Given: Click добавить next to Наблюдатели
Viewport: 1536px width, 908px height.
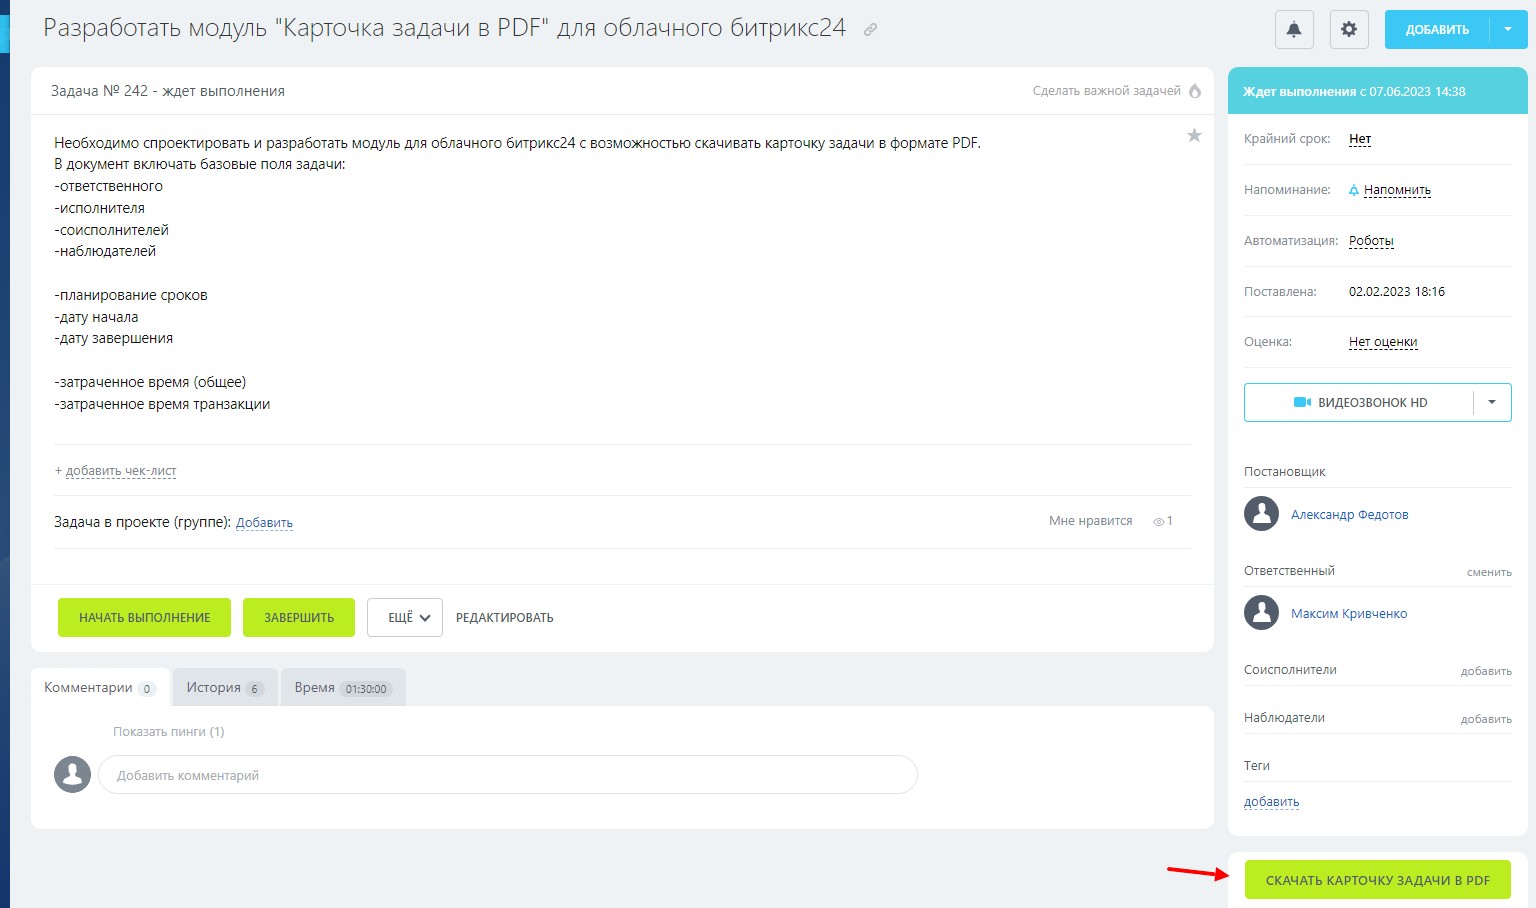Looking at the screenshot, I should pos(1486,719).
